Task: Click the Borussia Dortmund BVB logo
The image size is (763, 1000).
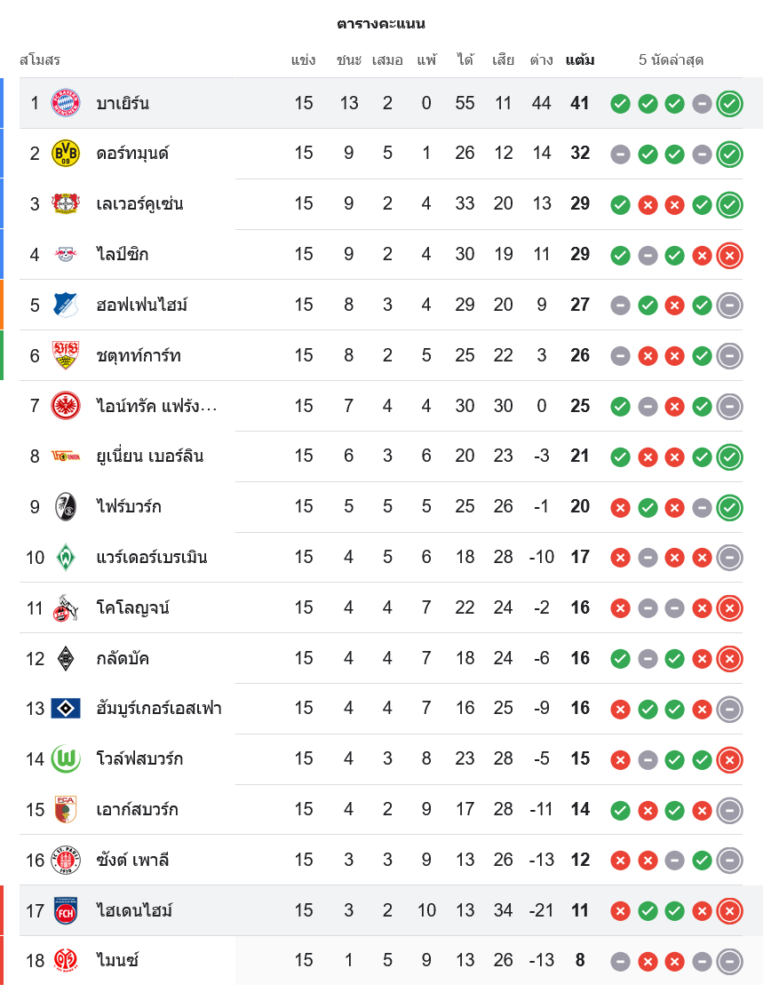Action: click(x=66, y=153)
